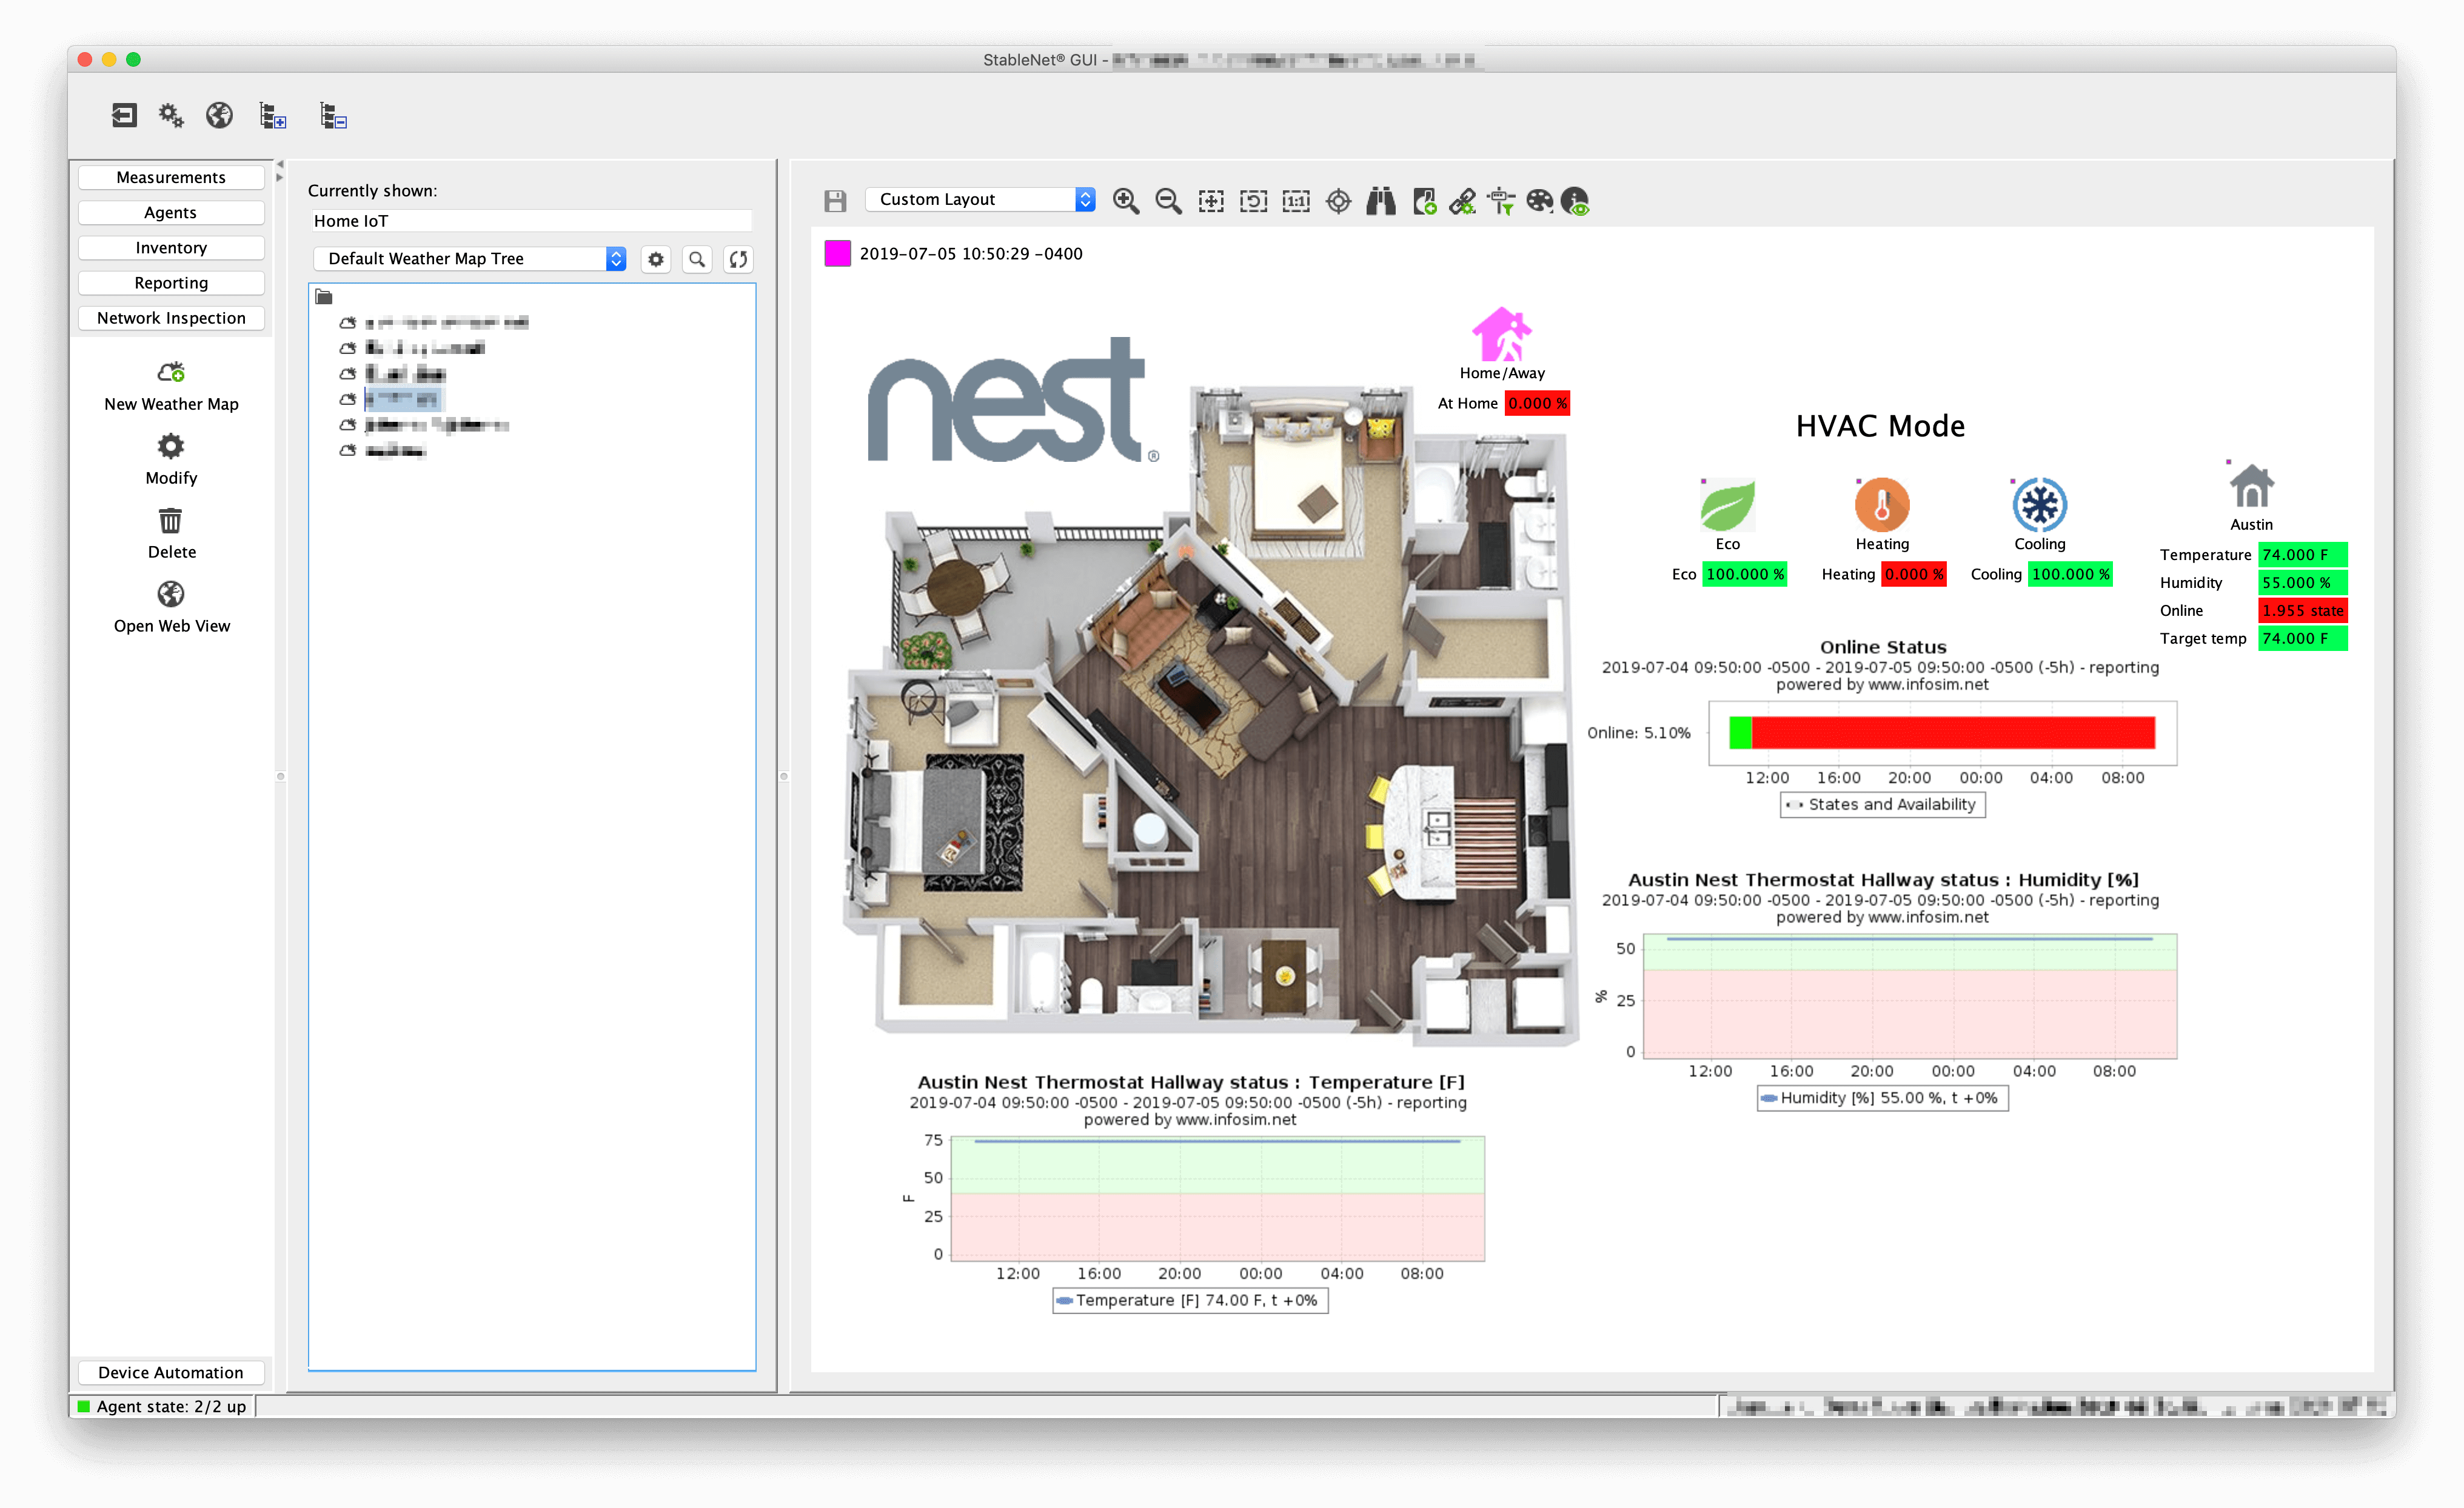Click the Modify gear icon in sidebar
The image size is (2464, 1508).
click(171, 446)
